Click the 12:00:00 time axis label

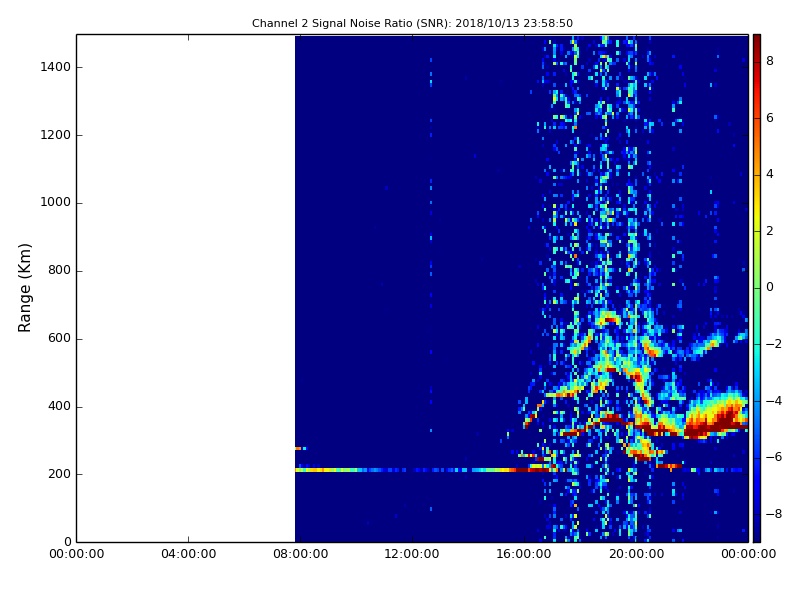point(412,554)
